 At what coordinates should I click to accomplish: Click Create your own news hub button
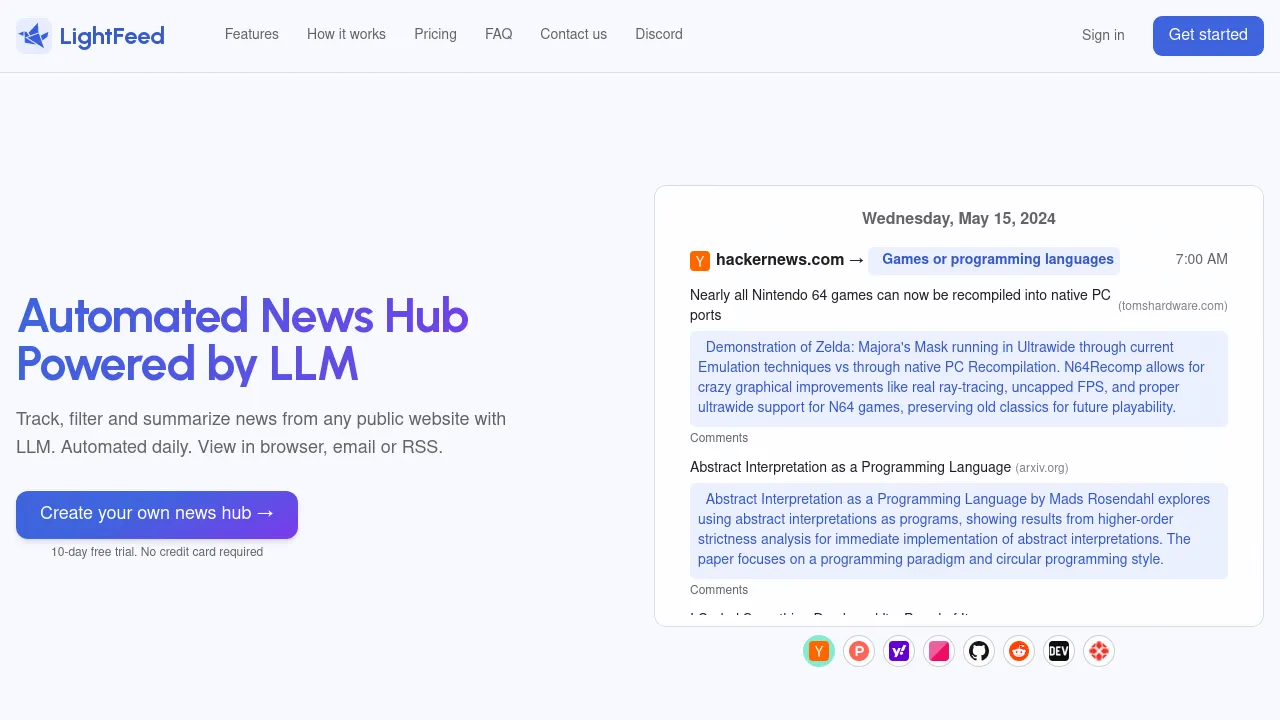[x=157, y=513]
